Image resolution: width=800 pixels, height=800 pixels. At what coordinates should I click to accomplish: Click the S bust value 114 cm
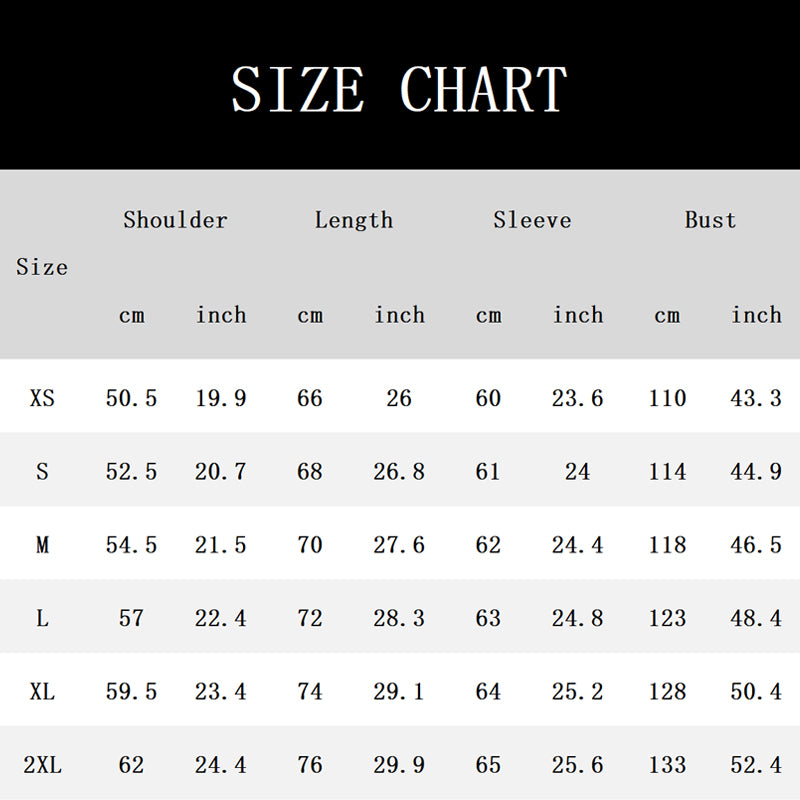[x=667, y=471]
